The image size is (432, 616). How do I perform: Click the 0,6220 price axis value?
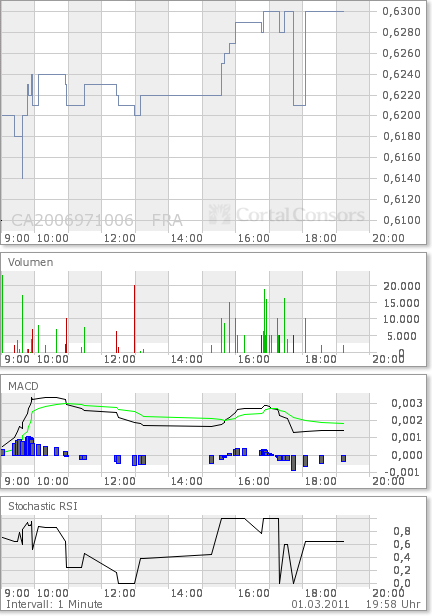(x=401, y=95)
